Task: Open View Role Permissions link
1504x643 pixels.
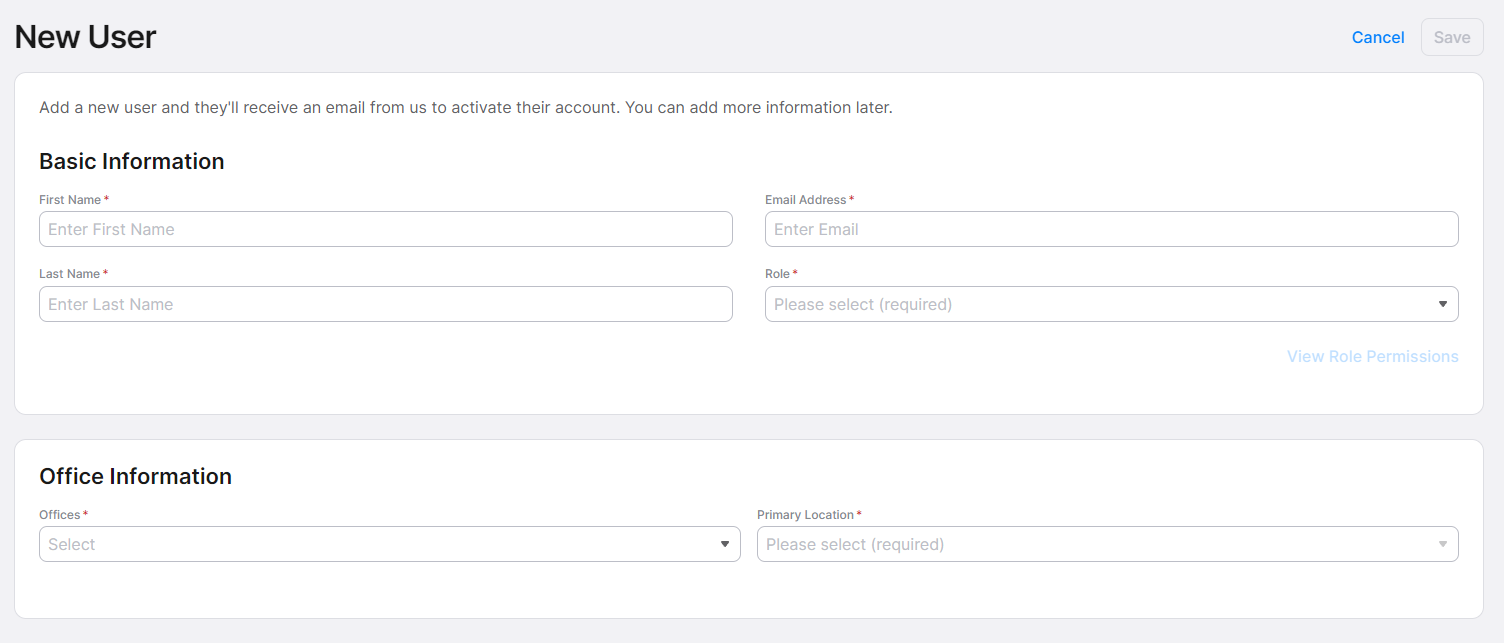Action: pos(1372,356)
